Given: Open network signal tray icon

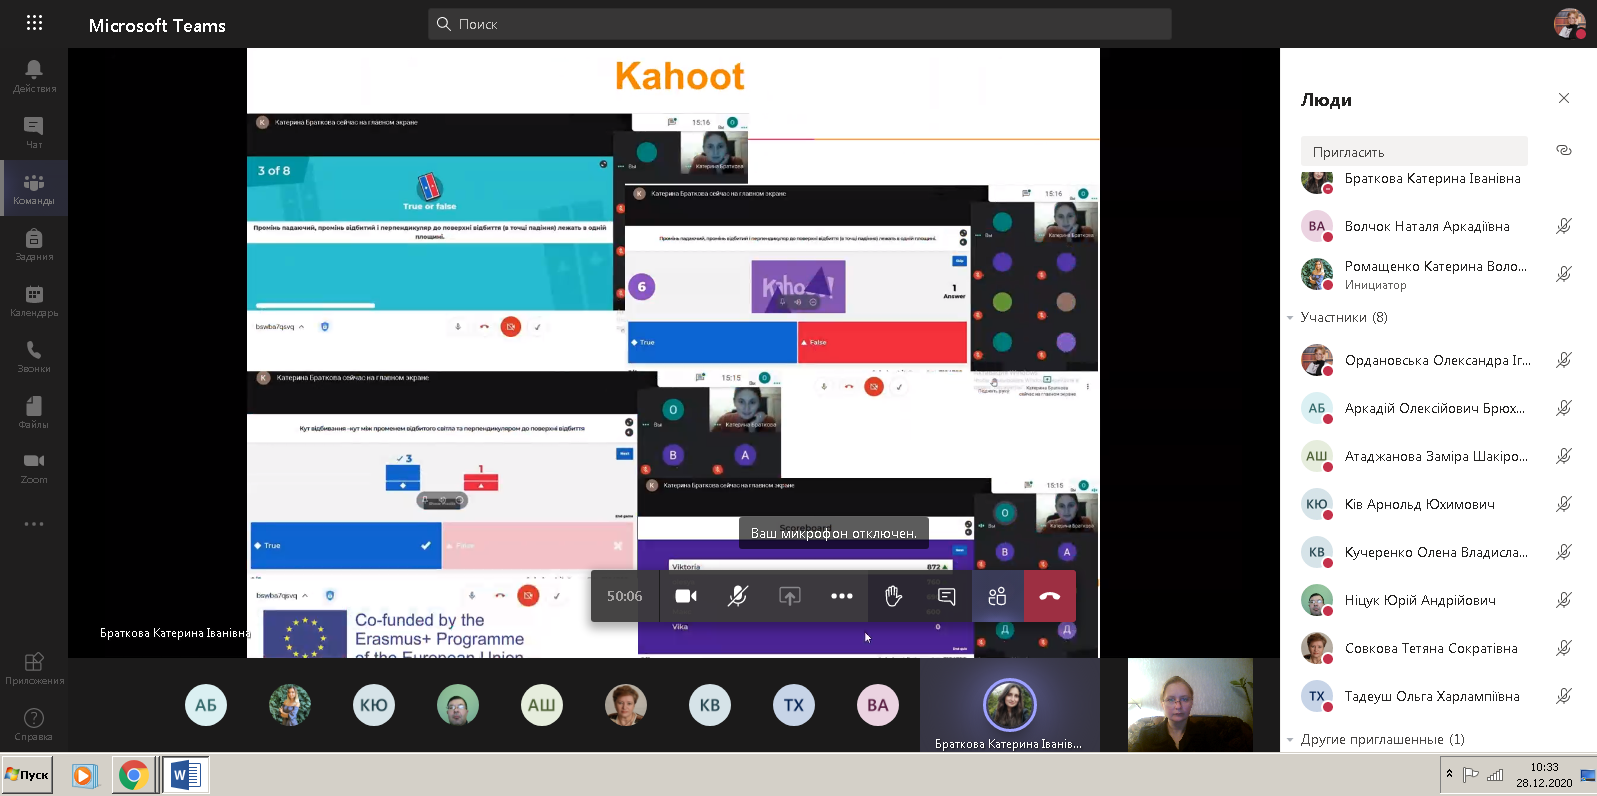Looking at the screenshot, I should (1496, 775).
